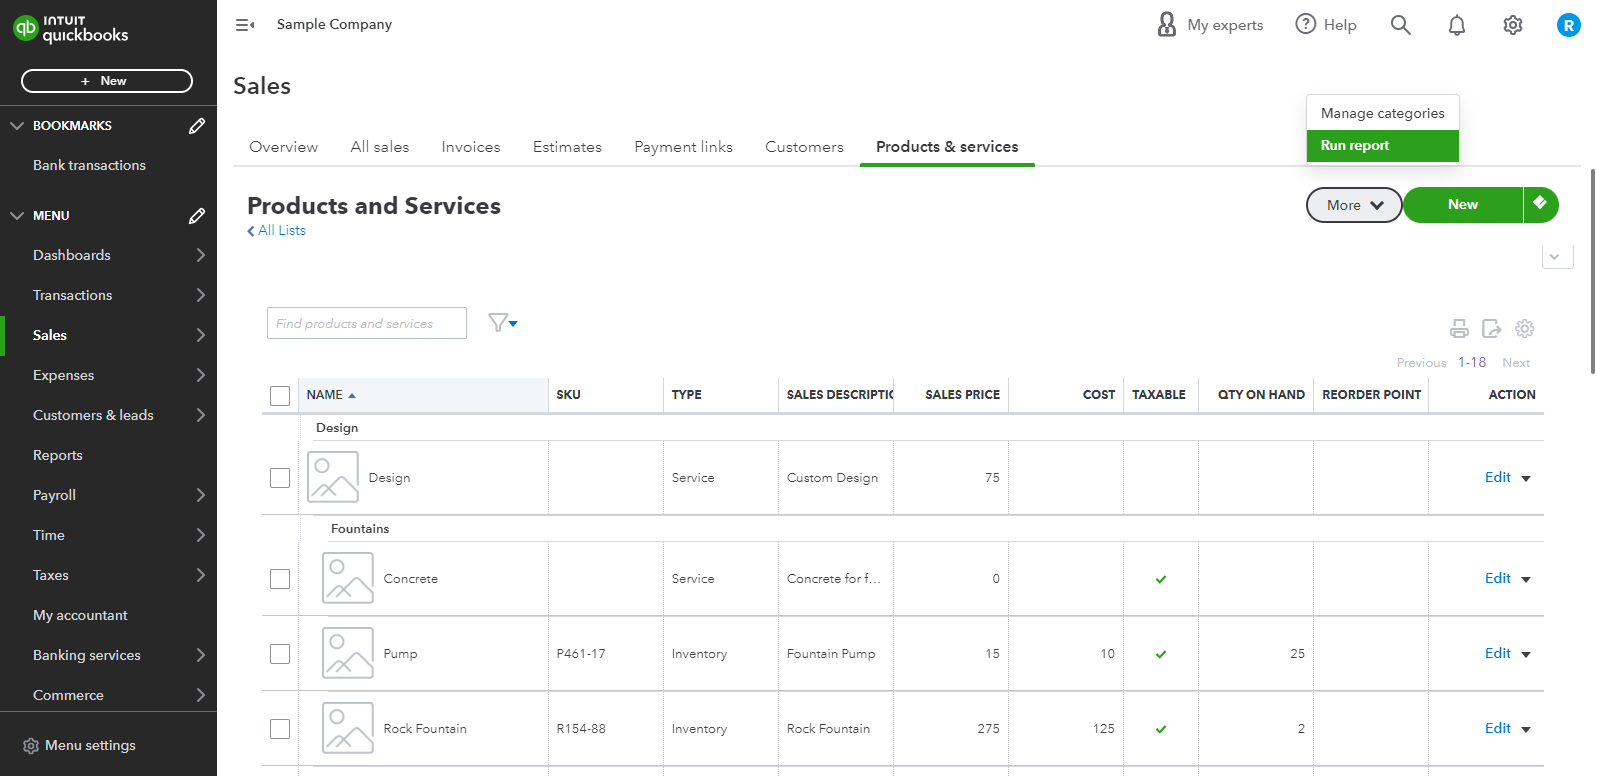Switch to the Invoices tab
1597x776 pixels.
point(470,147)
